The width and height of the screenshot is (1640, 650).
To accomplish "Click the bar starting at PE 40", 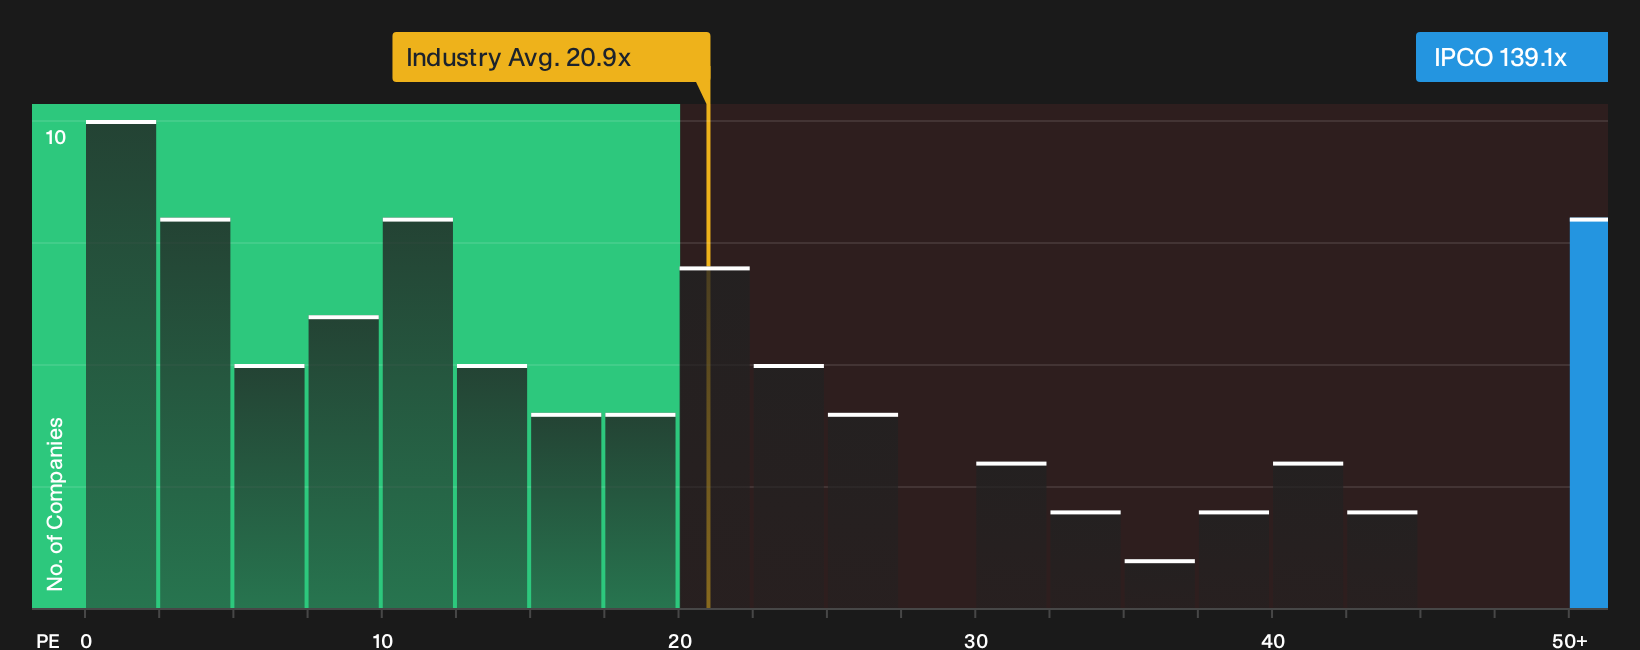I will (1308, 535).
